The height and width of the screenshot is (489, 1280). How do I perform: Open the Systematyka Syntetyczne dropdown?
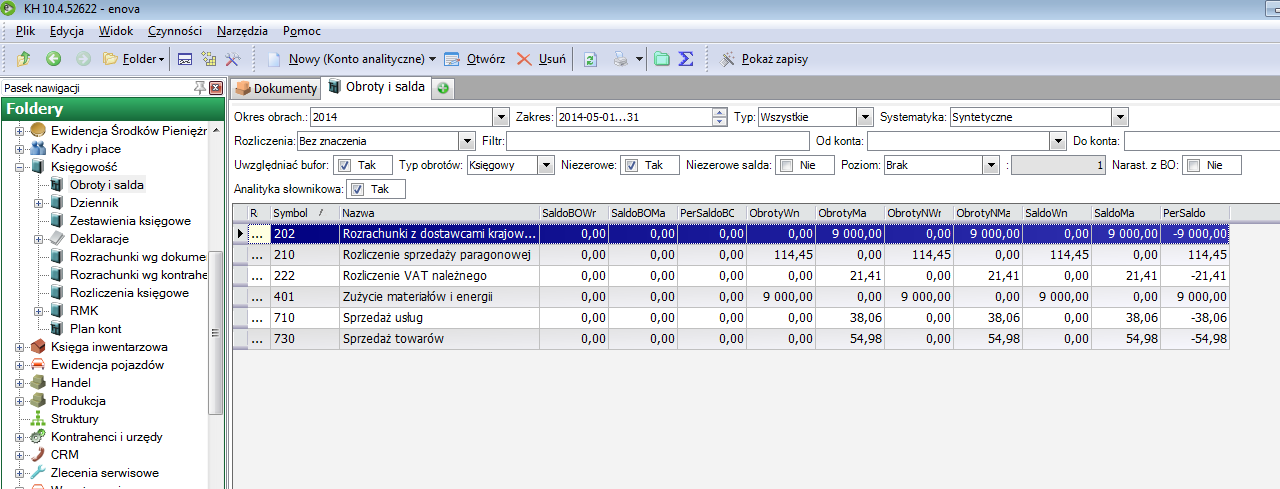pyautogui.click(x=1120, y=117)
